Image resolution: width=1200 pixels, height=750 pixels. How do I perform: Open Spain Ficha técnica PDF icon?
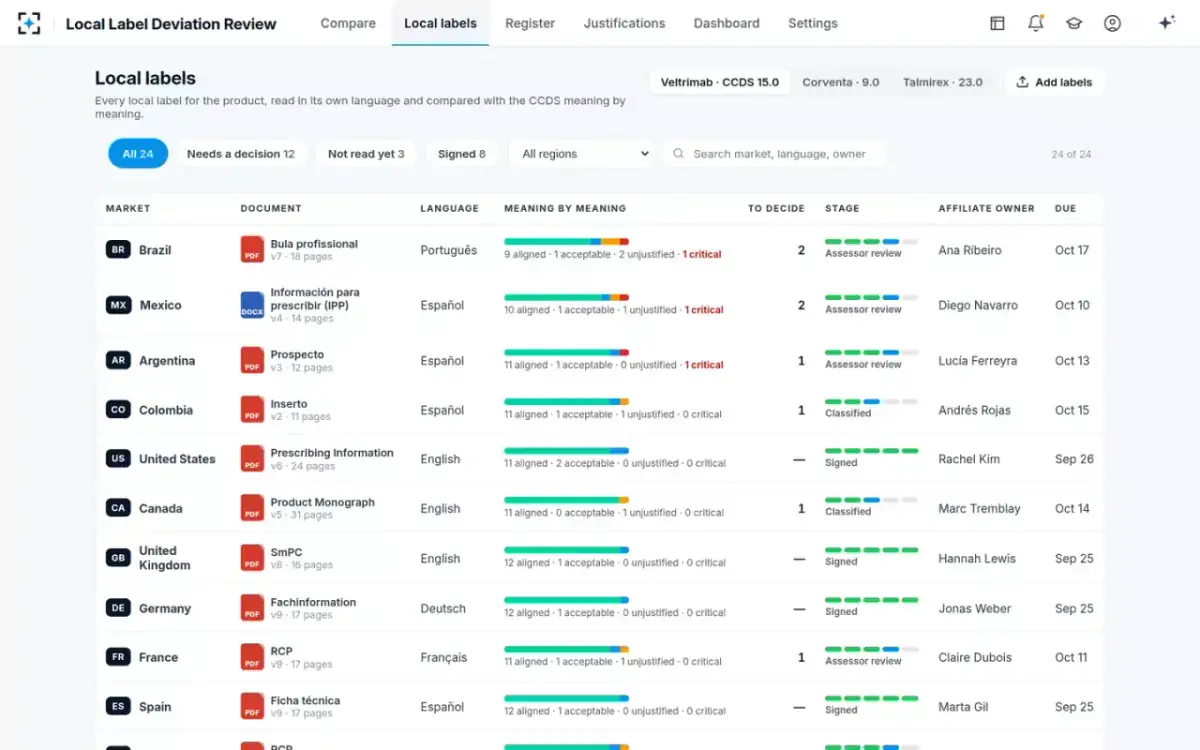pos(252,706)
